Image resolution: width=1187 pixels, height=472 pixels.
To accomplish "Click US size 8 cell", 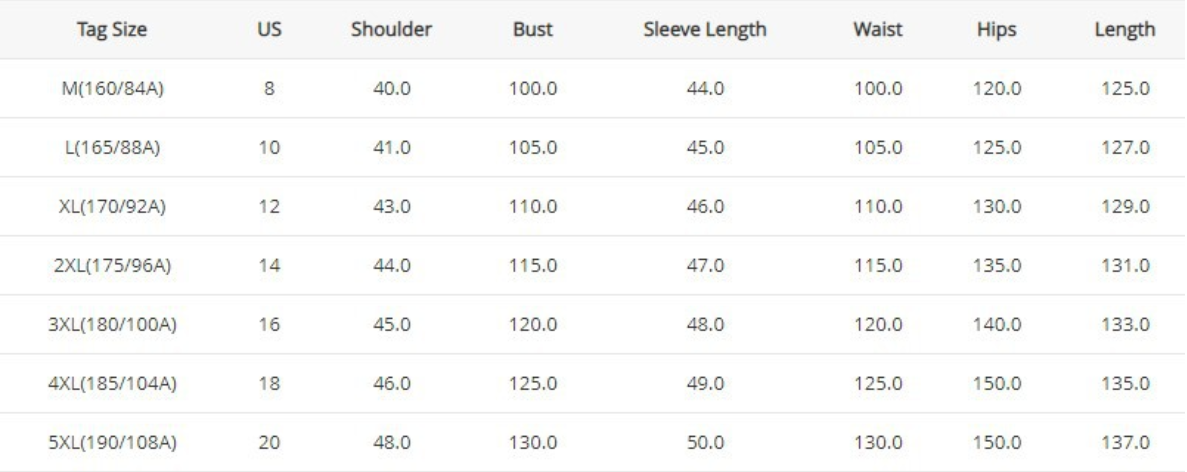I will click(x=268, y=89).
